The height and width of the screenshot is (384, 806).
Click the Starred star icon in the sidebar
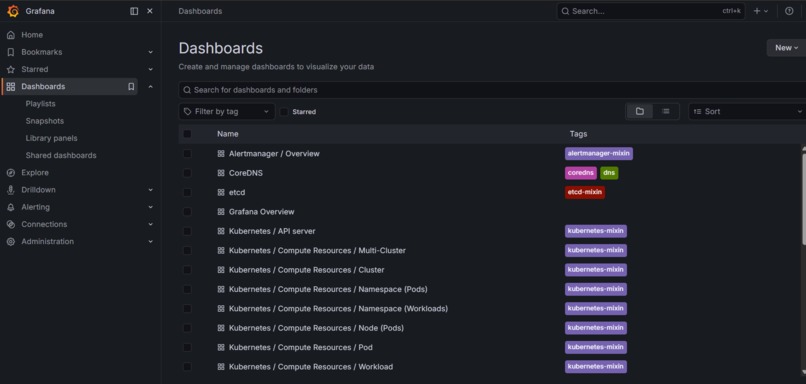tap(11, 69)
